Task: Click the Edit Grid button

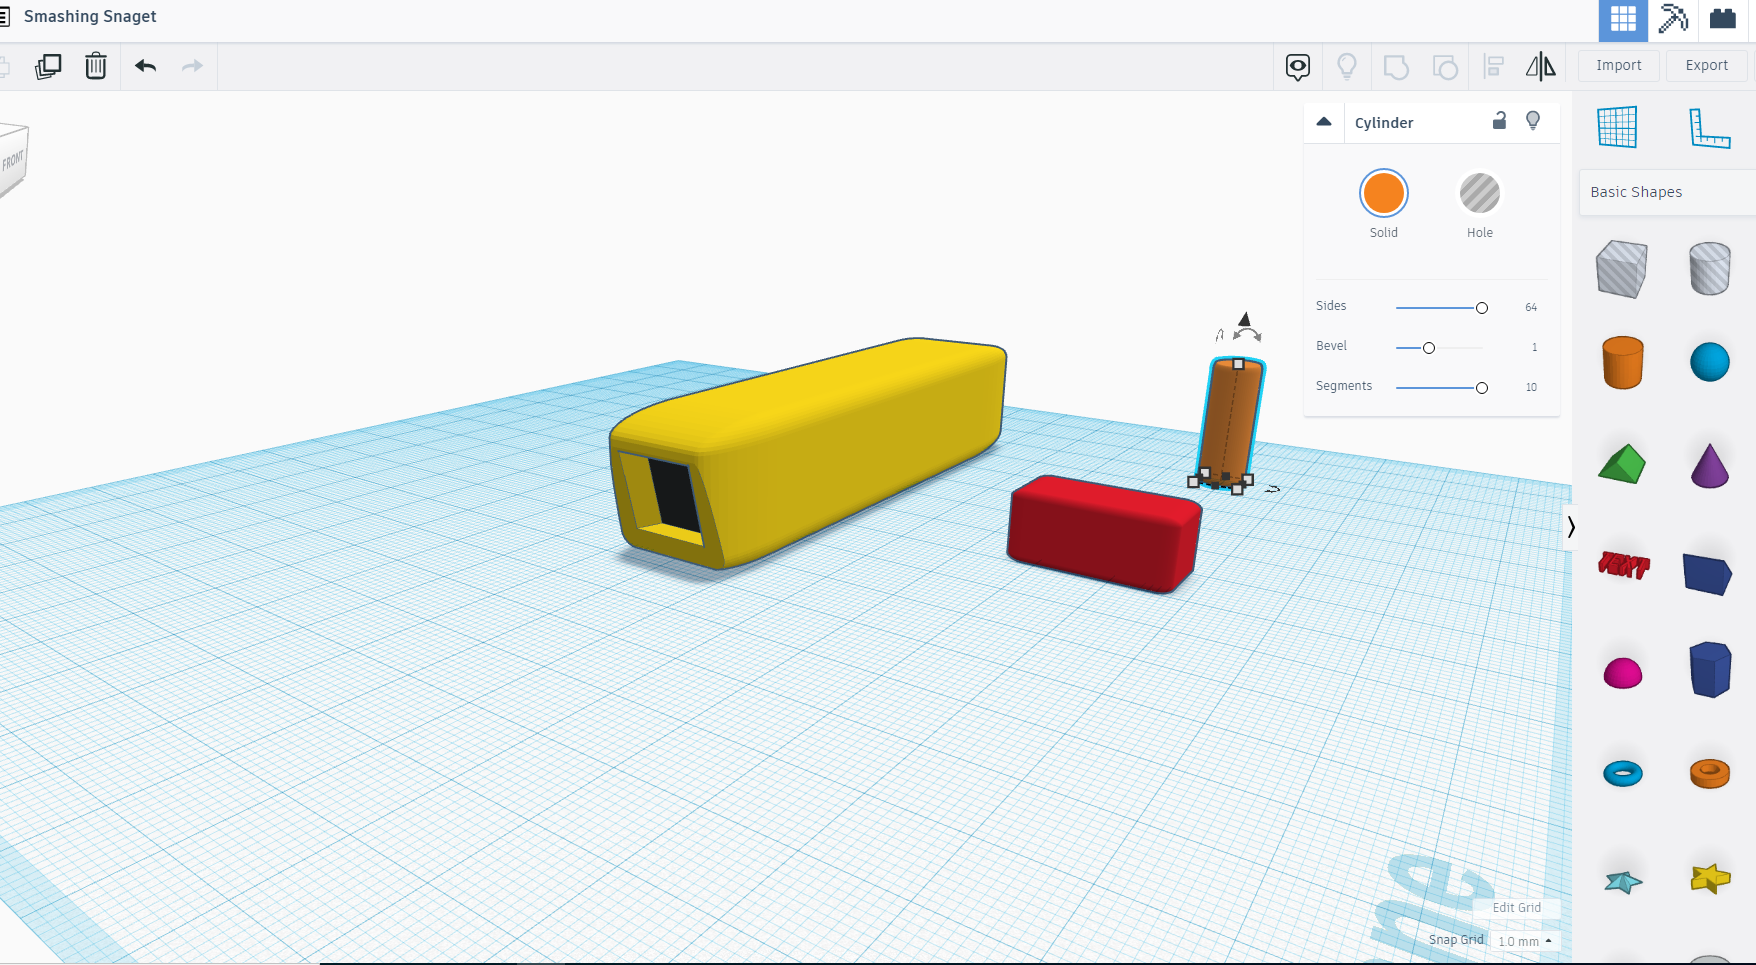Action: click(1517, 908)
